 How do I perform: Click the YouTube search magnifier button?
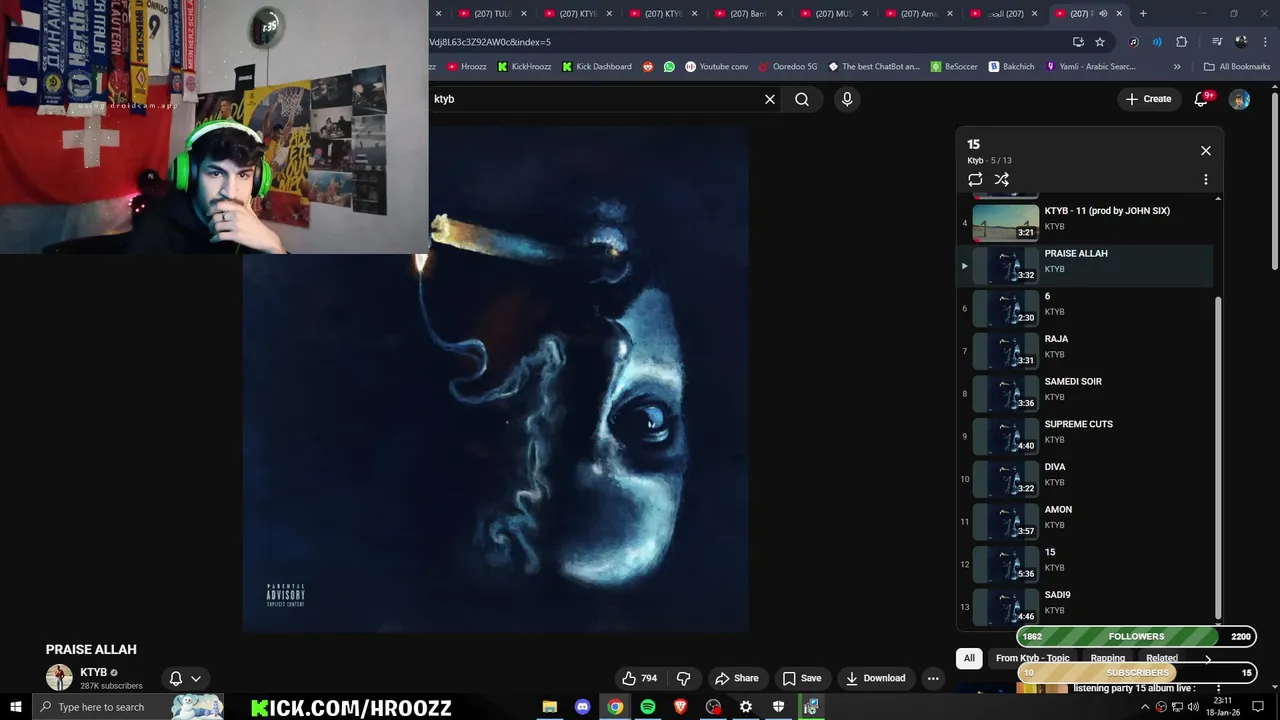coord(802,99)
